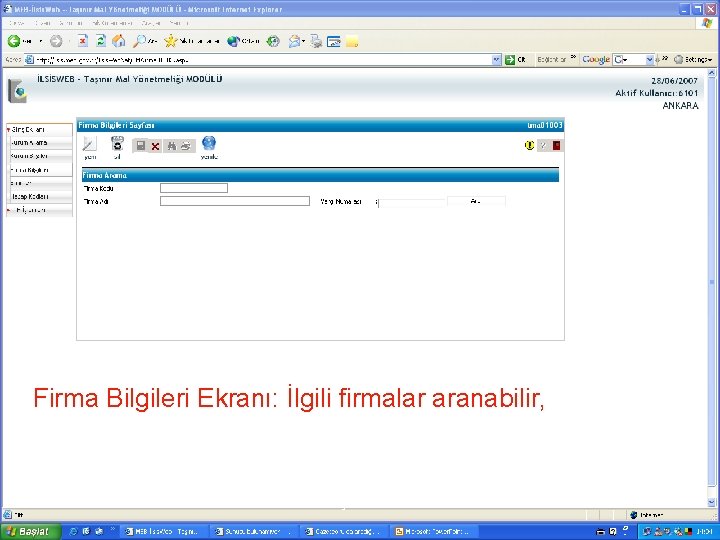The image size is (720, 540).
Task: Click the 'sil' trash bin icon
Action: (x=118, y=144)
